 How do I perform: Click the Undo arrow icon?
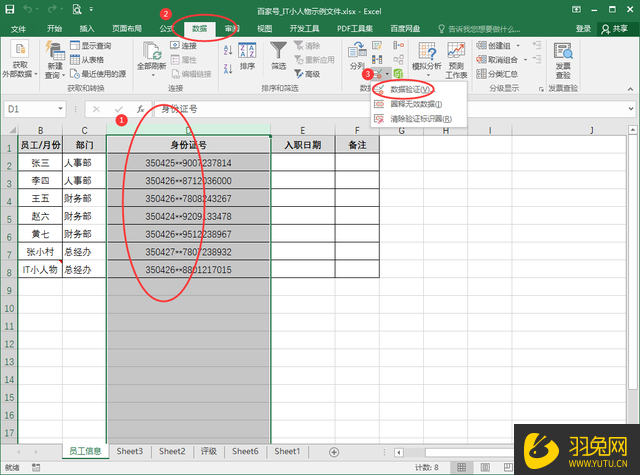(28, 9)
